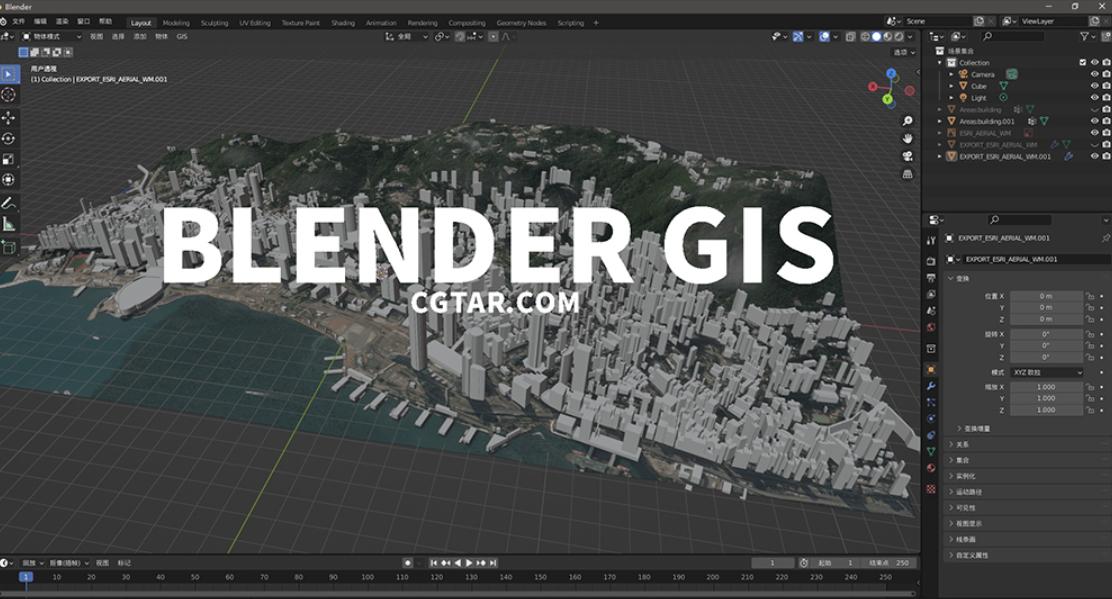Select the Measure tool

pyautogui.click(x=9, y=224)
